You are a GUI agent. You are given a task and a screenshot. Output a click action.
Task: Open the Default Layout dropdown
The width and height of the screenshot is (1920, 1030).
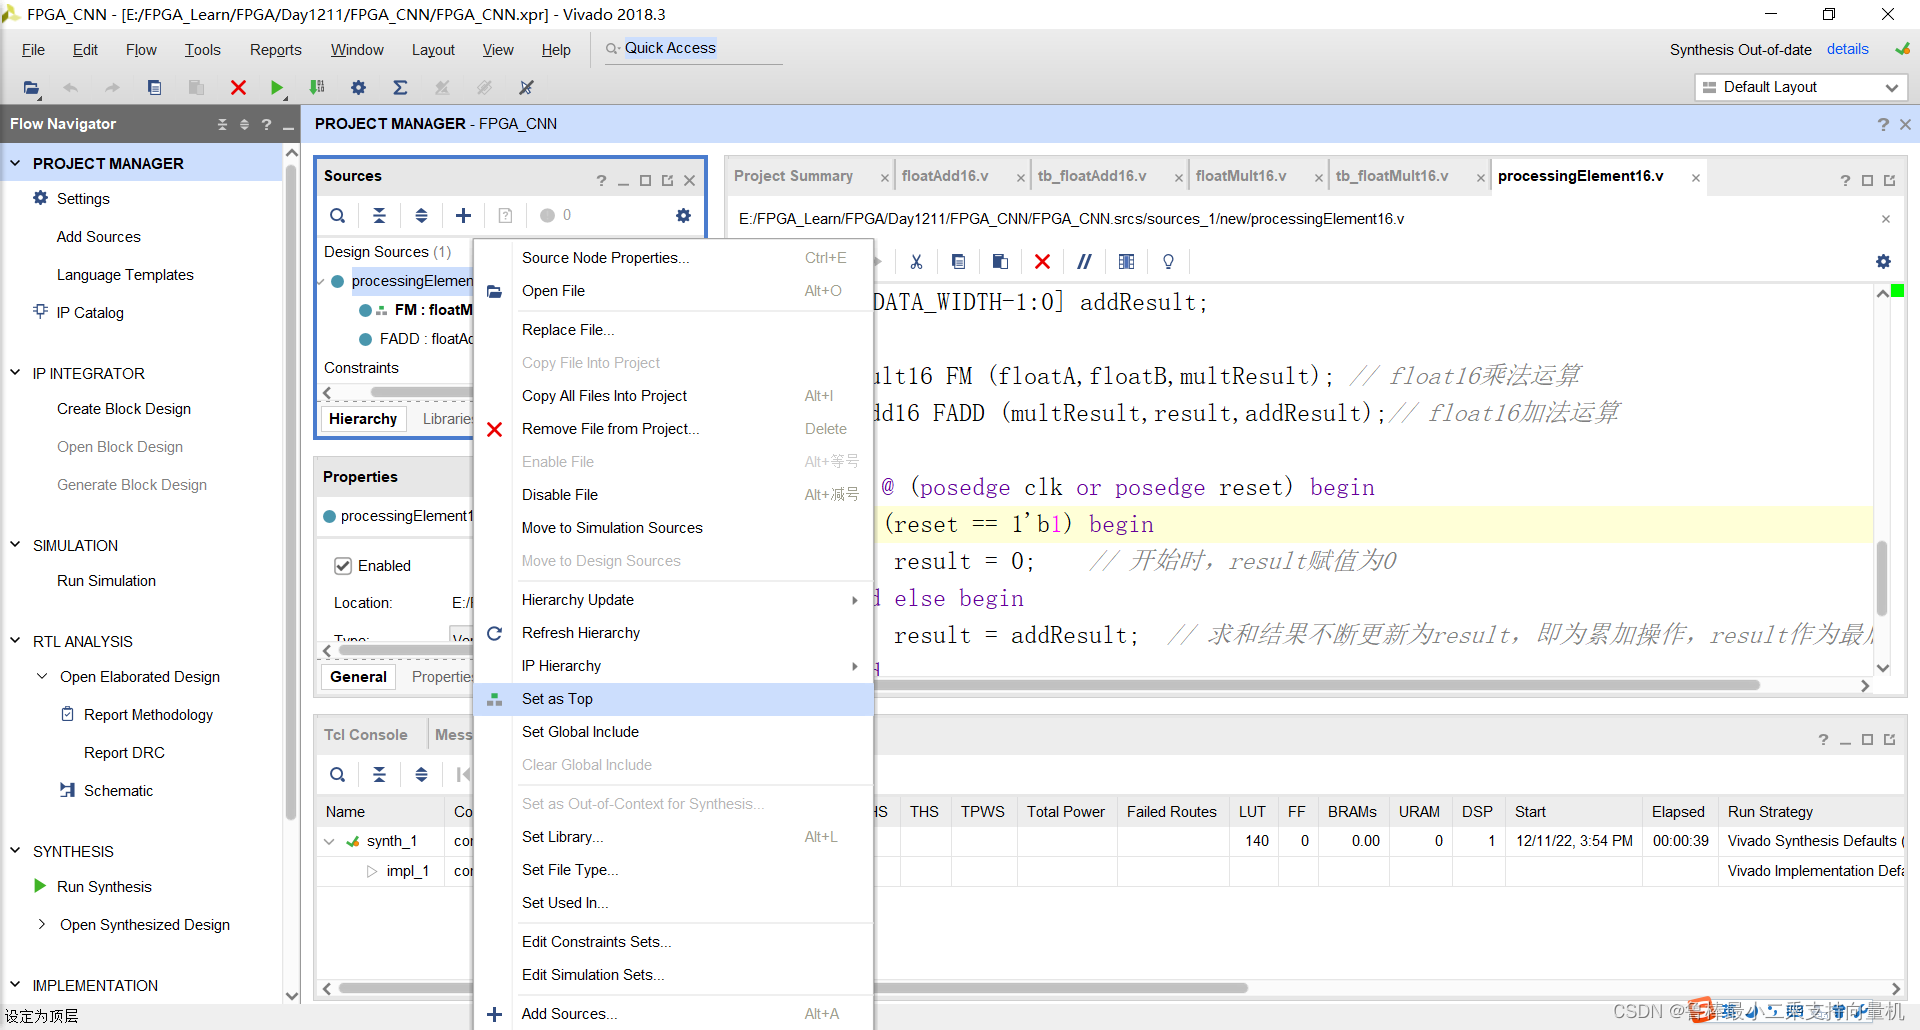pyautogui.click(x=1801, y=87)
